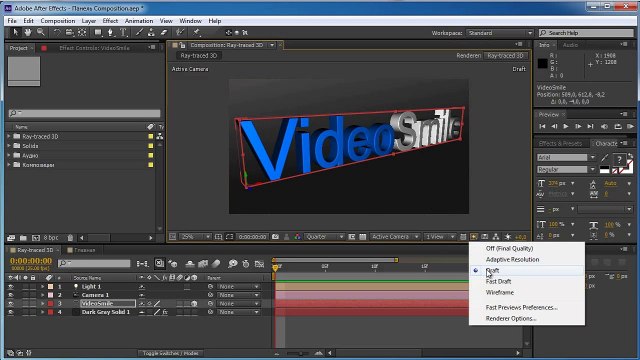The width and height of the screenshot is (640, 360).
Task: Select the Puppet Pin tool
Action: click(x=196, y=32)
